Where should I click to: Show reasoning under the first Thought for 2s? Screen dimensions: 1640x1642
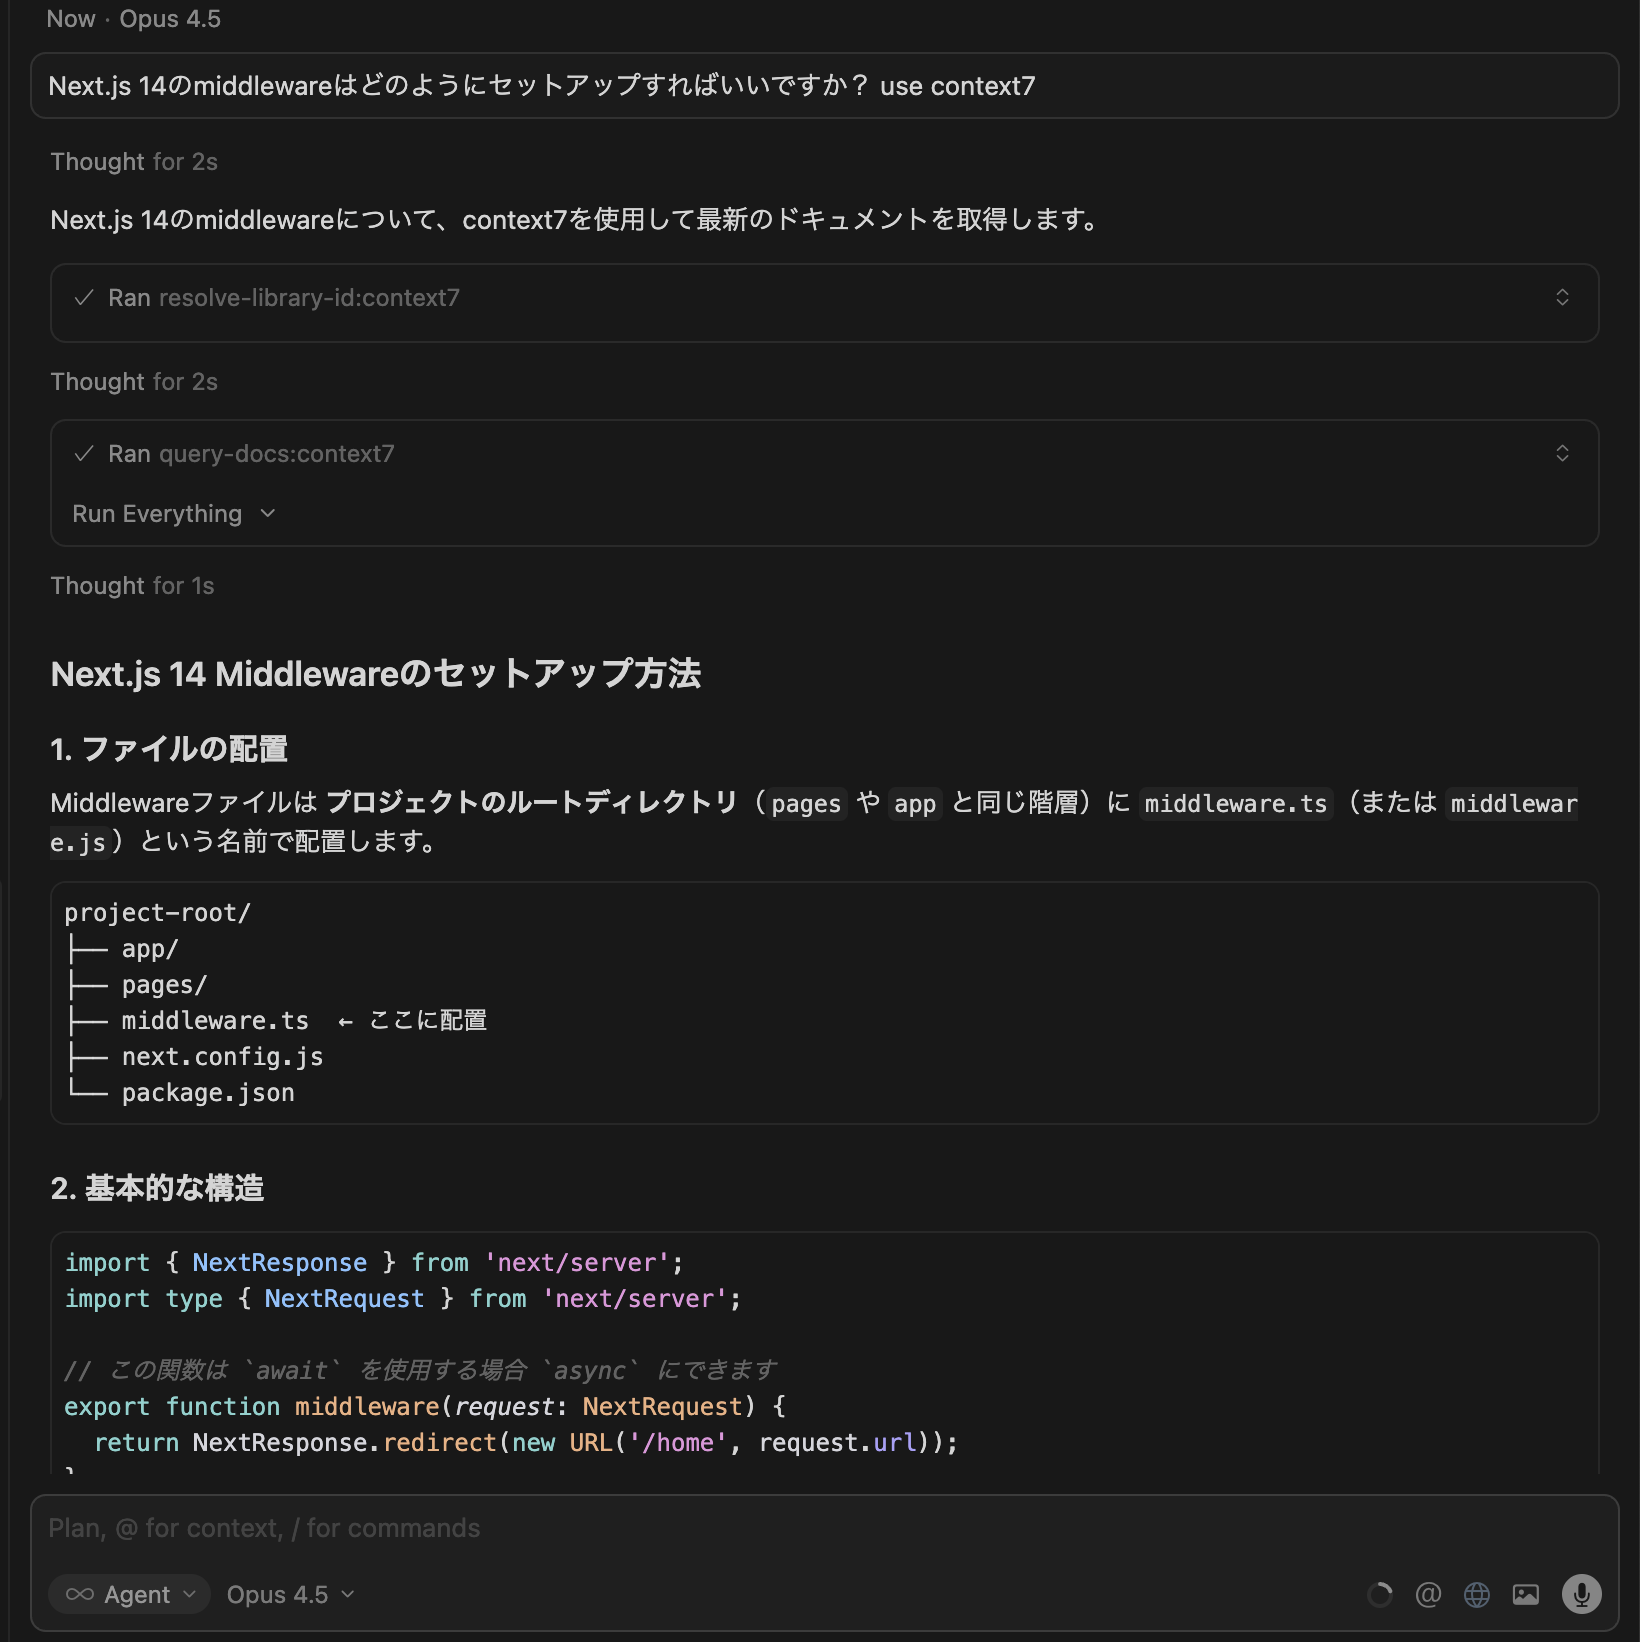134,160
